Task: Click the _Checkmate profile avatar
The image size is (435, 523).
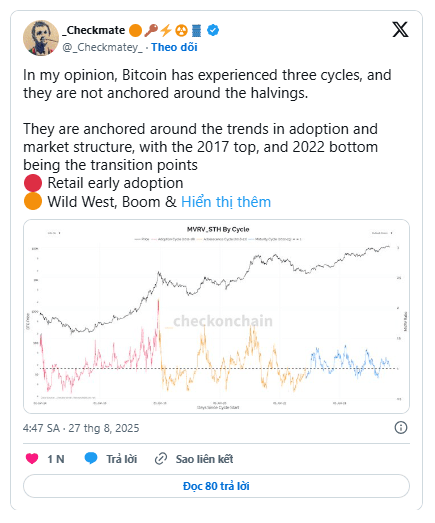Action: pos(41,38)
